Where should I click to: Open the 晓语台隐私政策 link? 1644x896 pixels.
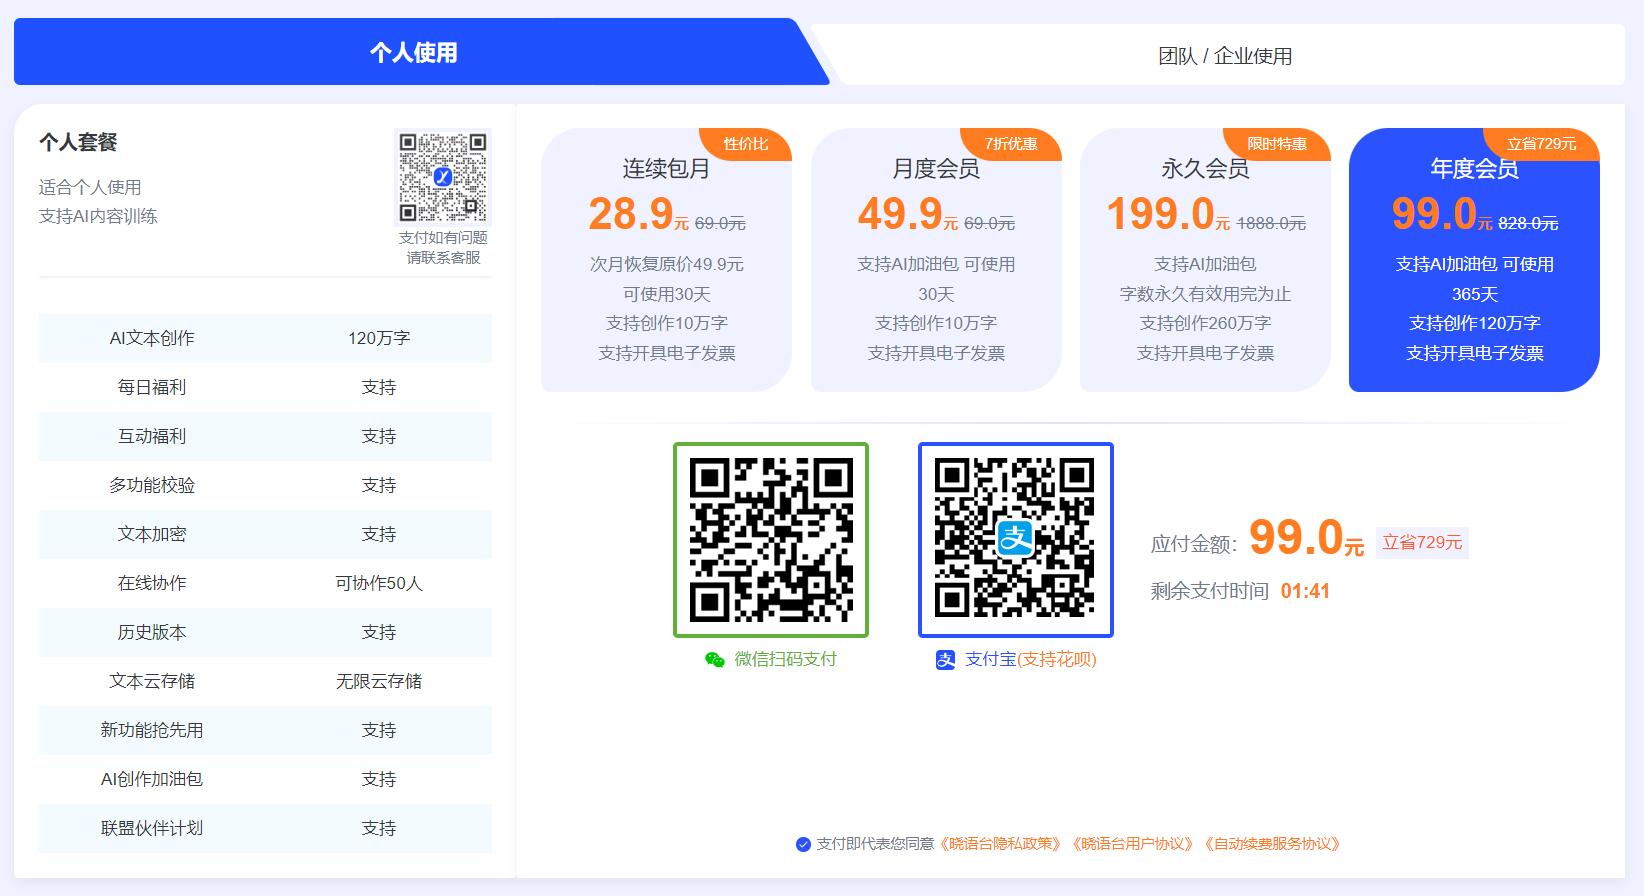coord(1001,844)
